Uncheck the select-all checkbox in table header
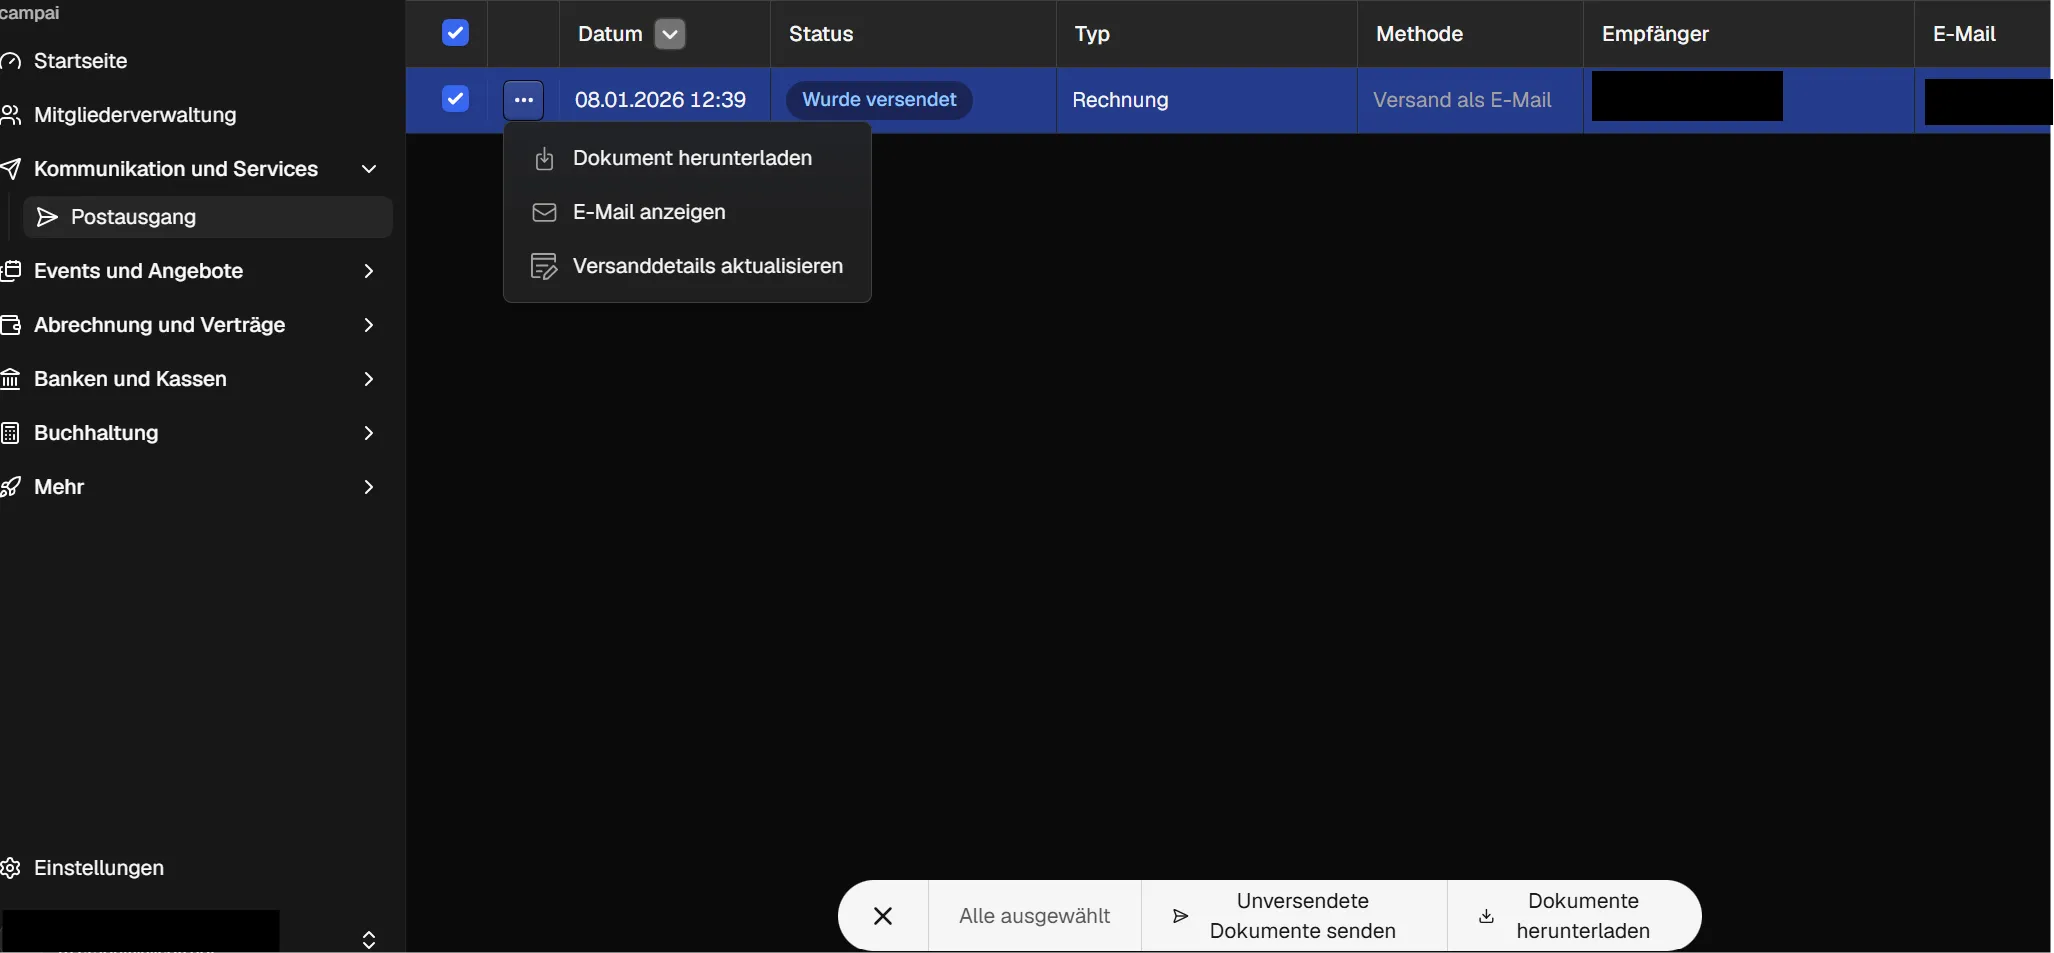The image size is (2054, 953). click(455, 34)
